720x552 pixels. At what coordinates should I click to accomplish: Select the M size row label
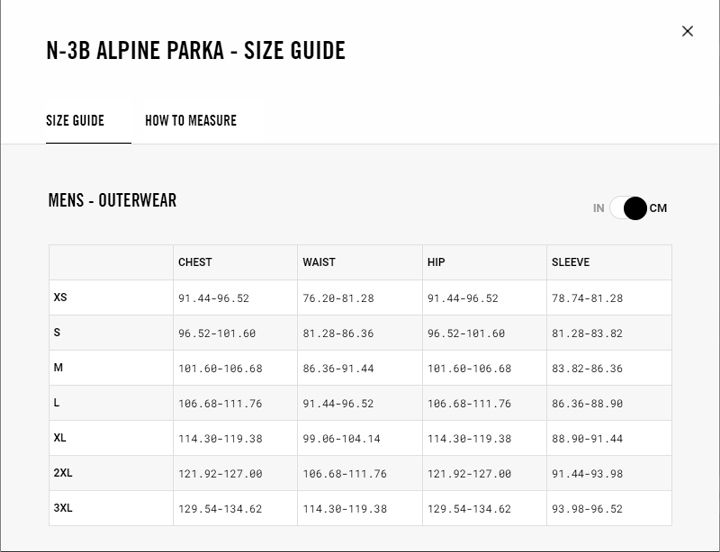(58, 368)
